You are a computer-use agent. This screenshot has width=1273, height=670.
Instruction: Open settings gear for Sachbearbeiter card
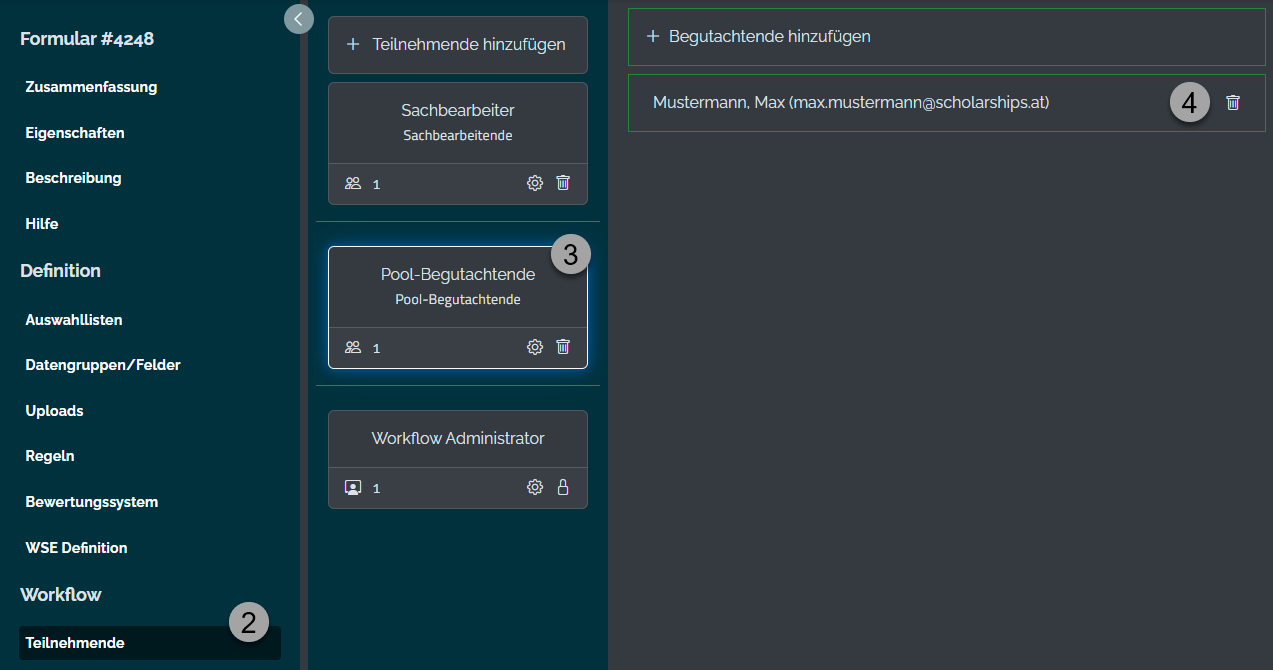535,183
